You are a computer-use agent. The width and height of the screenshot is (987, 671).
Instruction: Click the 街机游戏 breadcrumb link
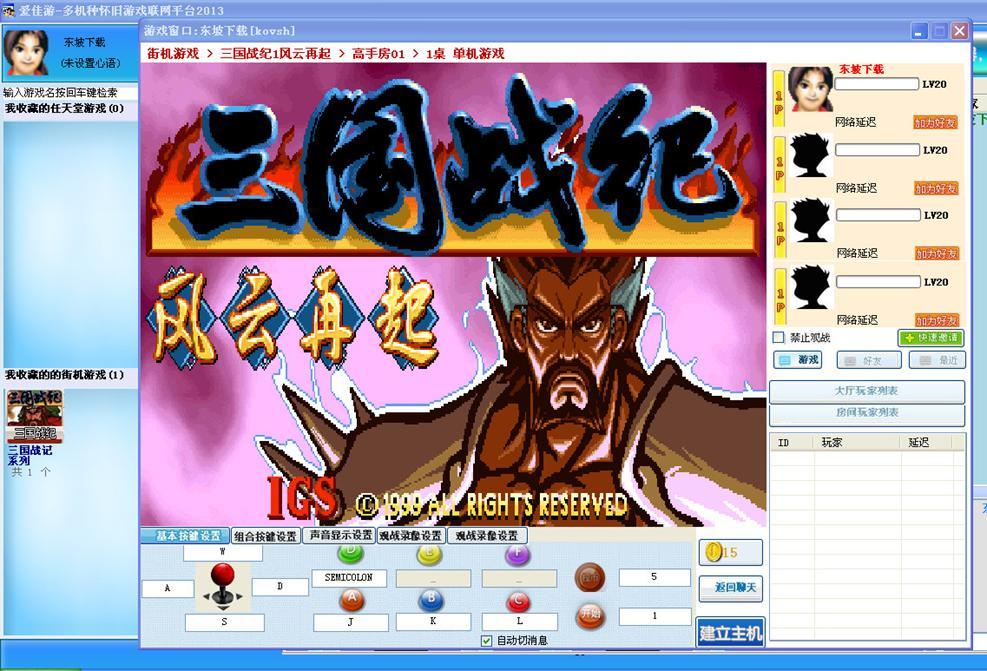tap(173, 54)
